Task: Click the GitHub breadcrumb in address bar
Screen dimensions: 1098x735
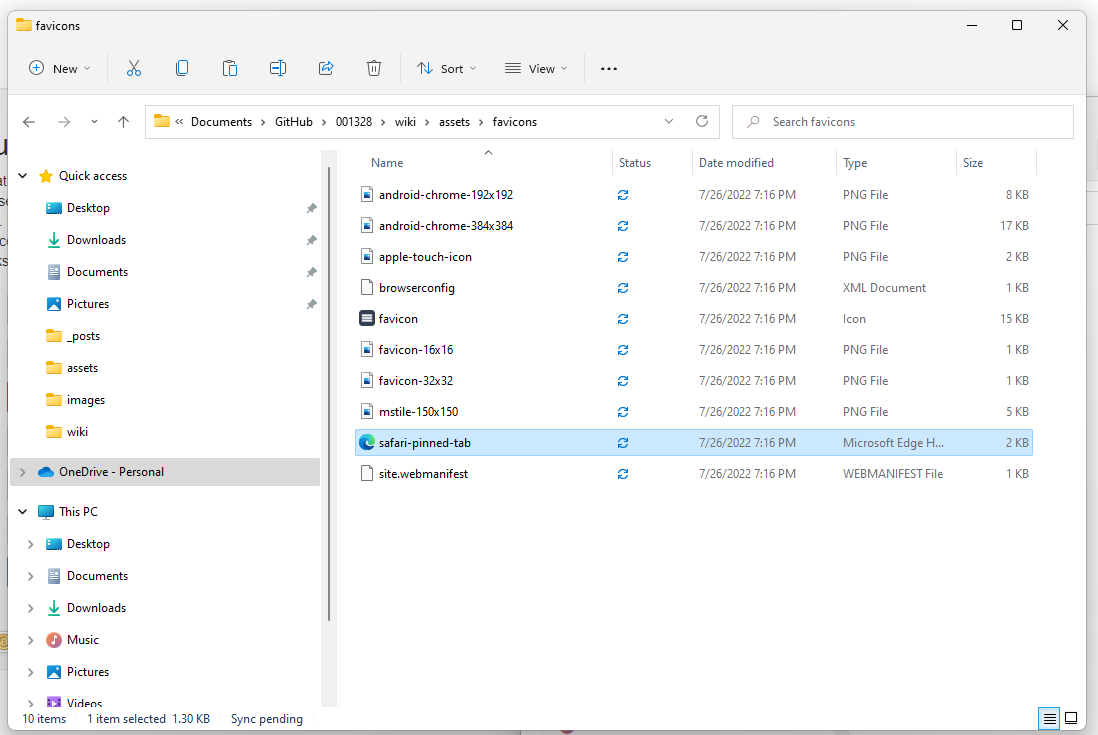Action: (294, 122)
